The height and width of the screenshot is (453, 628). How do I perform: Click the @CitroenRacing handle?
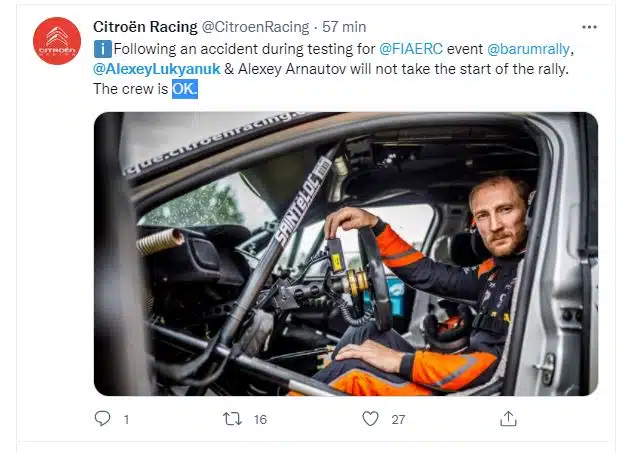[x=256, y=27]
